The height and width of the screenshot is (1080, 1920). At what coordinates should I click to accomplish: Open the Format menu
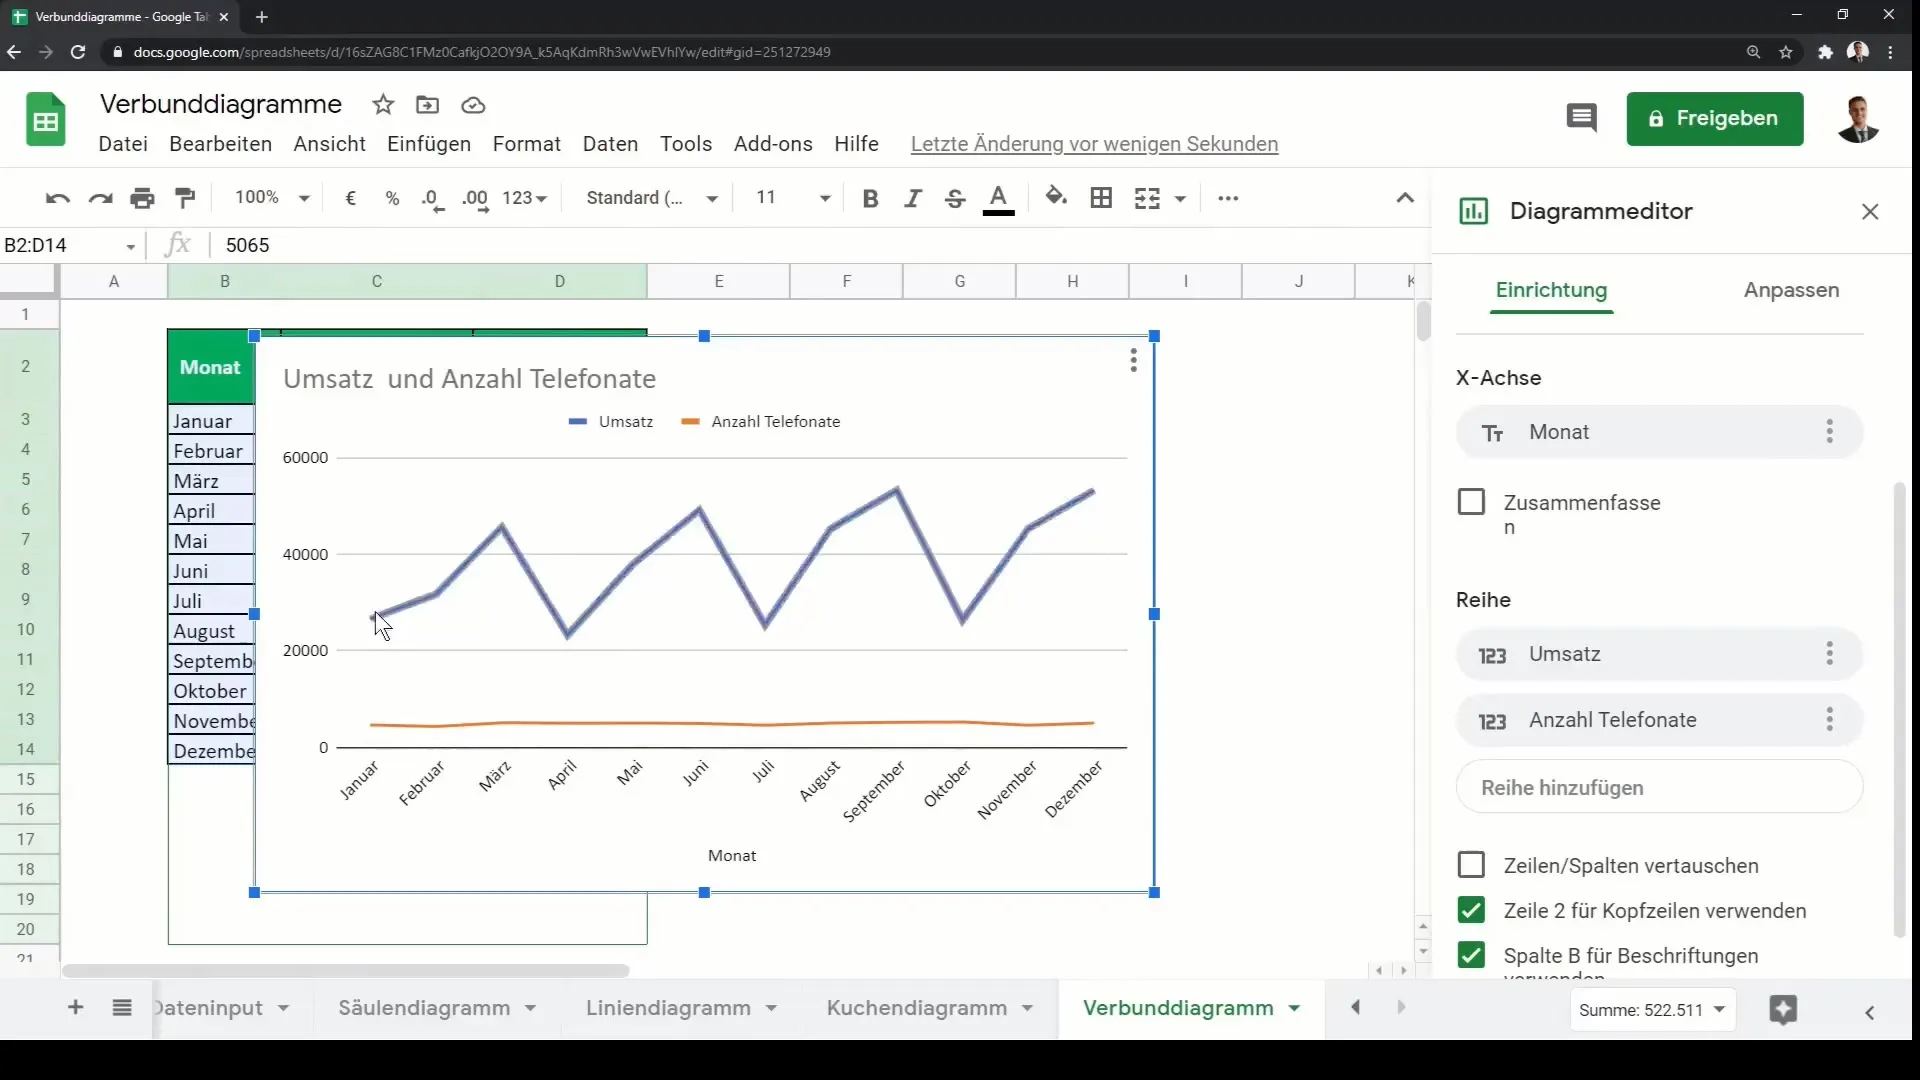527,144
